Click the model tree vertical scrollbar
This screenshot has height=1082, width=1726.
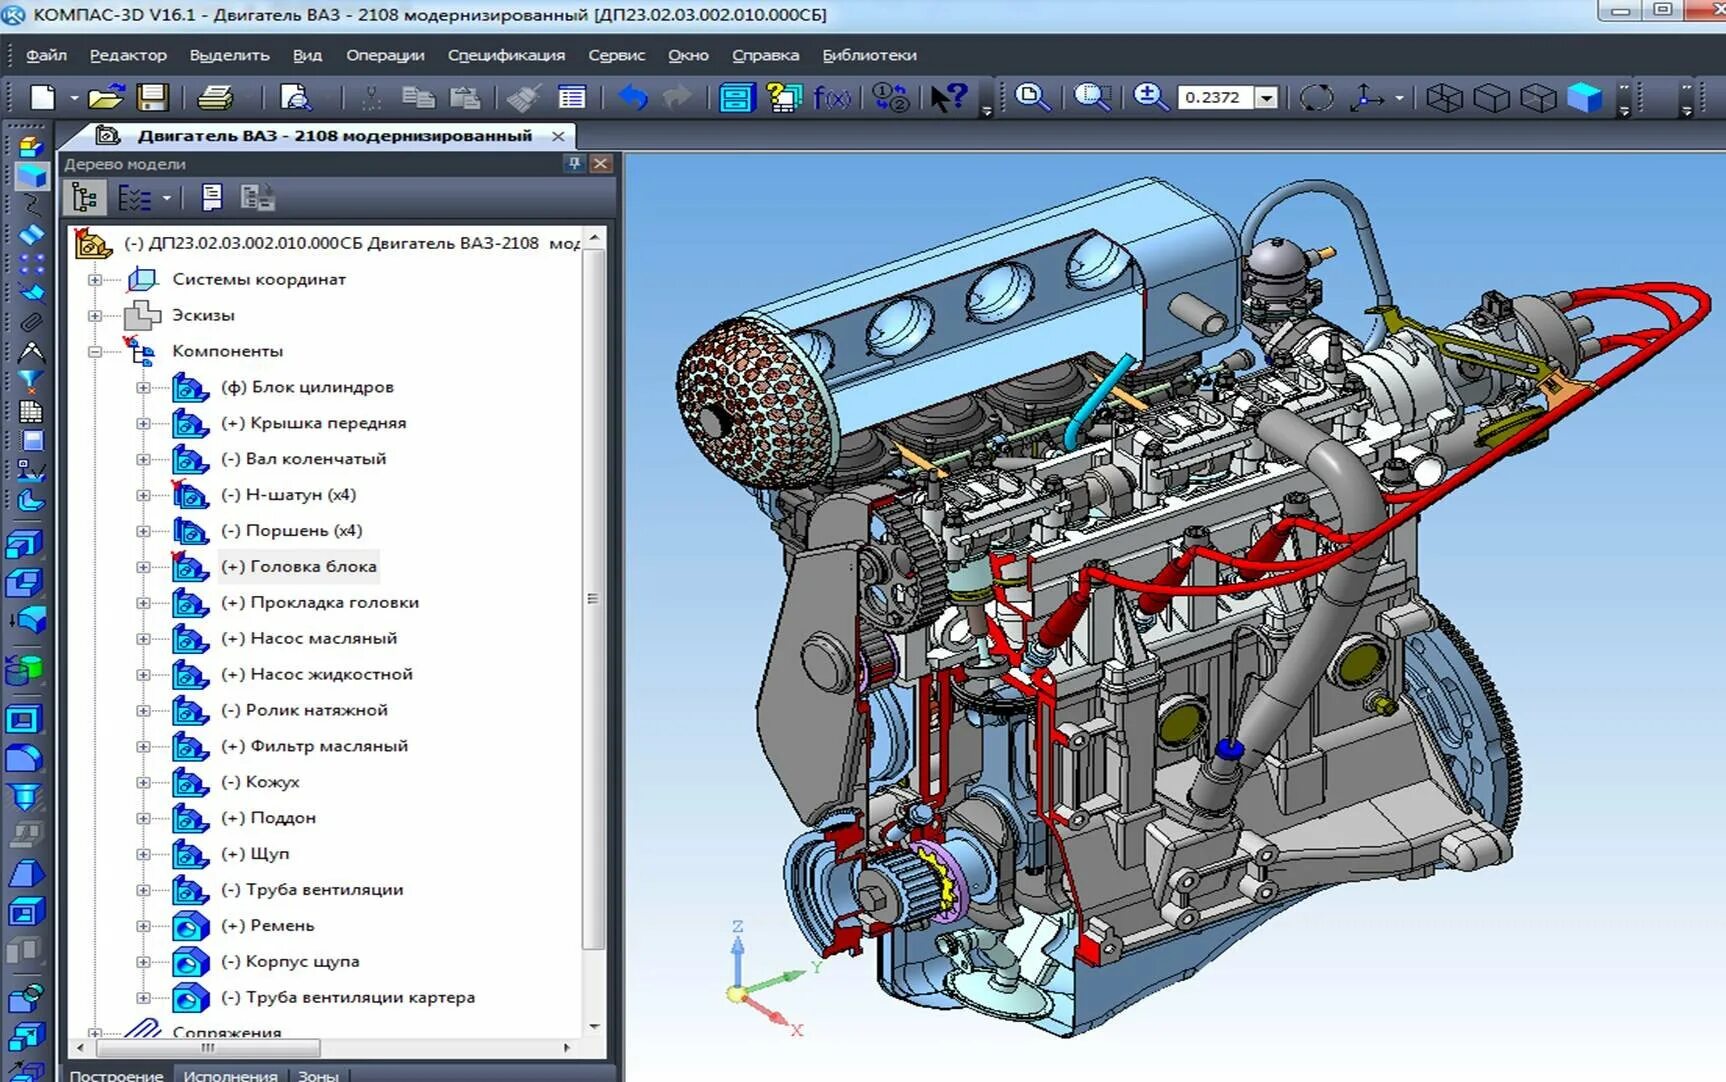[593, 600]
